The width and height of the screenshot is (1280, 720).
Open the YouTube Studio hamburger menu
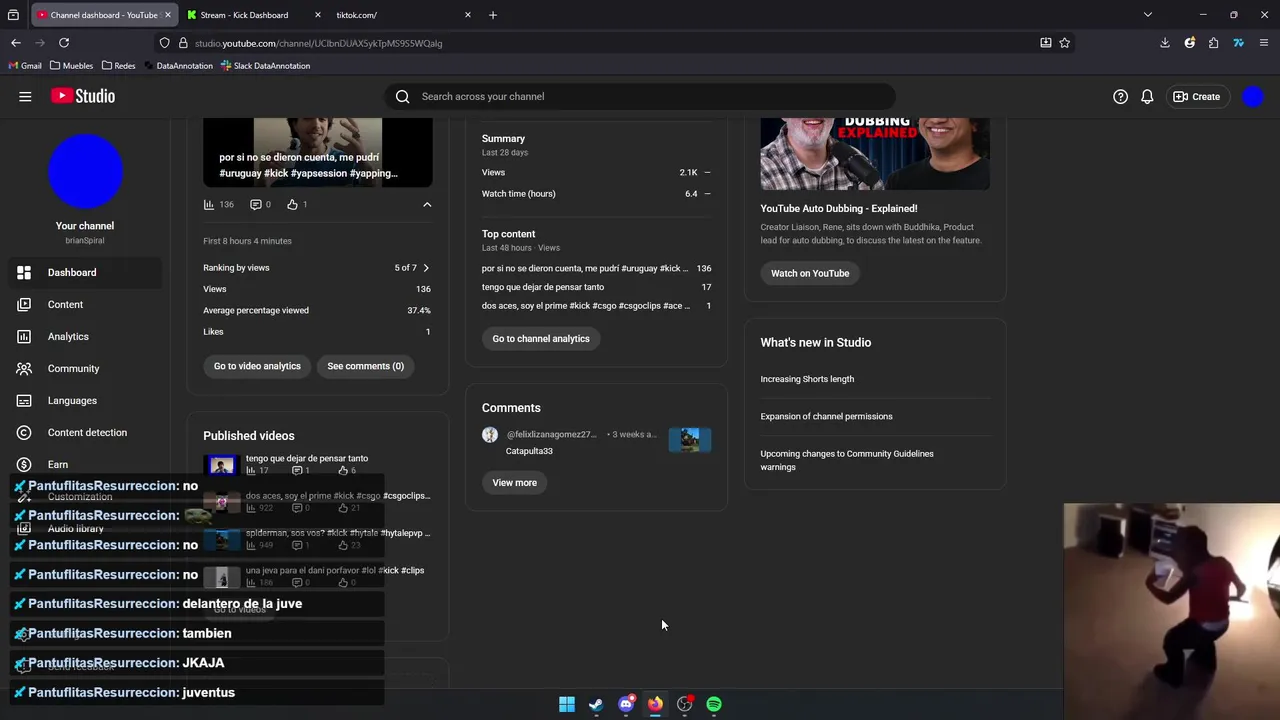pyautogui.click(x=25, y=96)
